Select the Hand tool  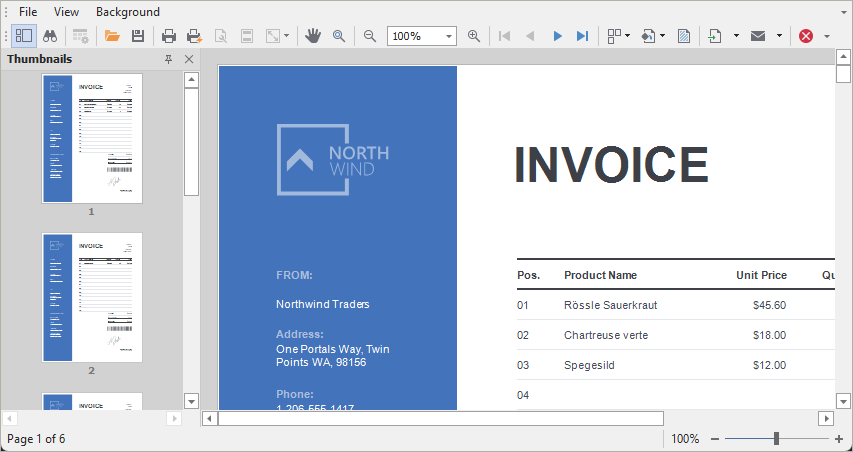tap(313, 36)
